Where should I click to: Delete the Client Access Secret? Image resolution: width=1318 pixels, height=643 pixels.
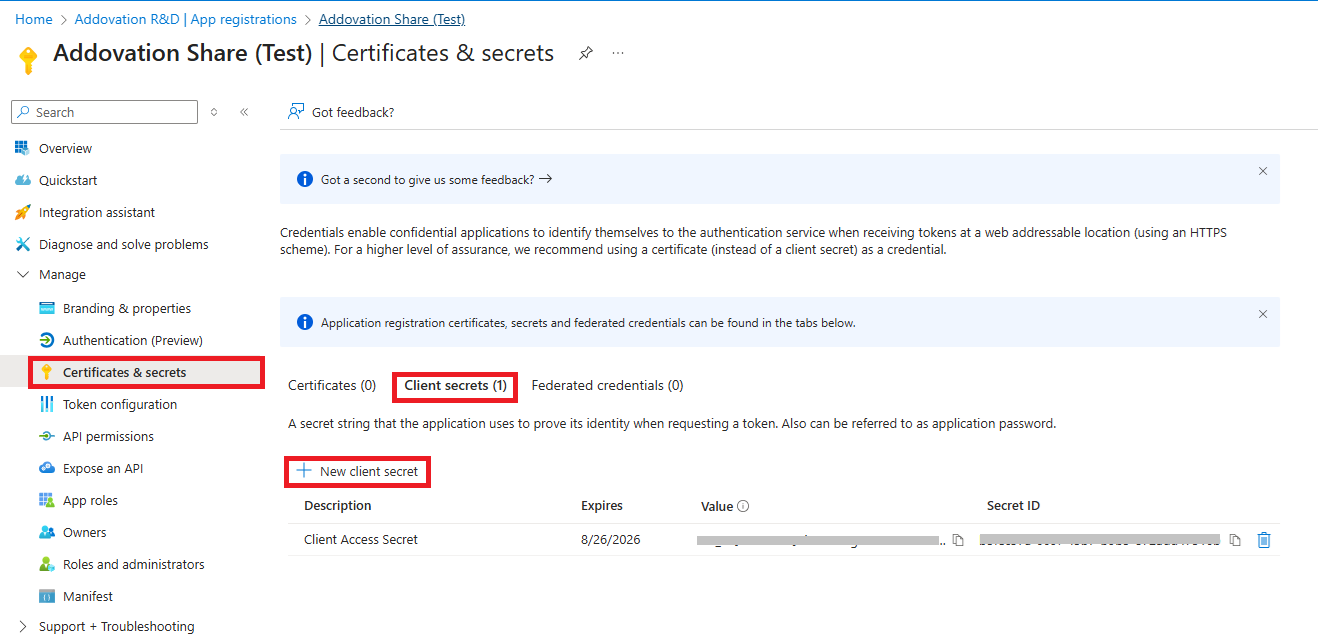[x=1264, y=540]
